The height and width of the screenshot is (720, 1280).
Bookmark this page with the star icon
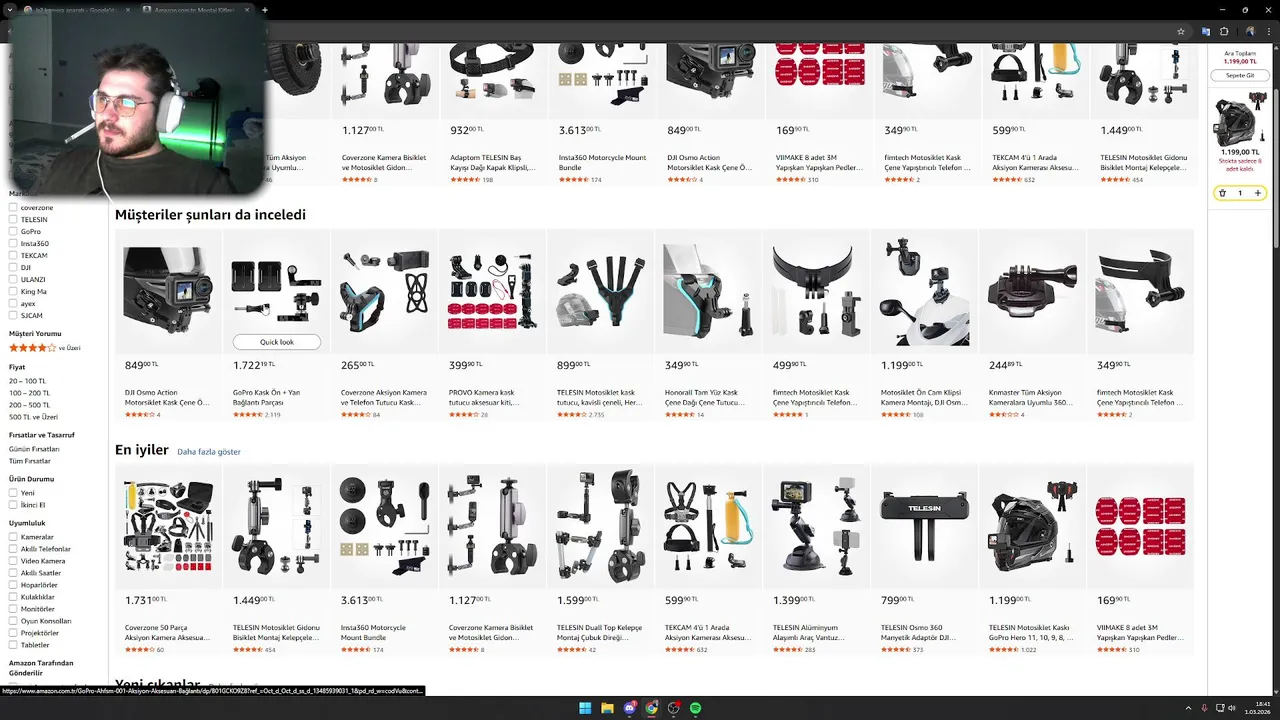click(1181, 31)
